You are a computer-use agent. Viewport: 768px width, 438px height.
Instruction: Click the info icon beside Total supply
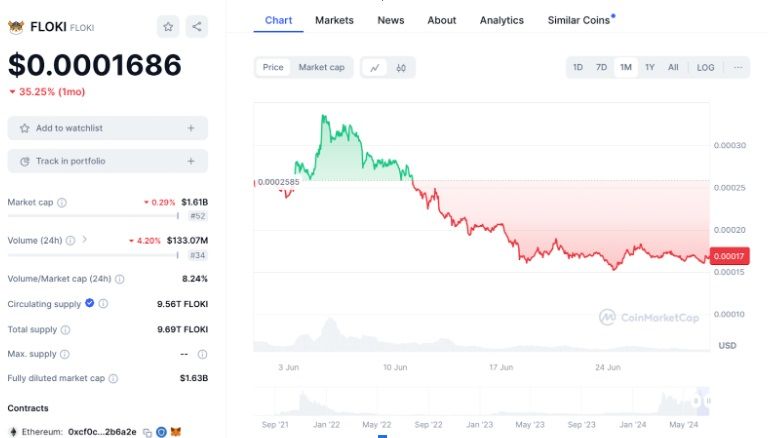[x=65, y=329]
